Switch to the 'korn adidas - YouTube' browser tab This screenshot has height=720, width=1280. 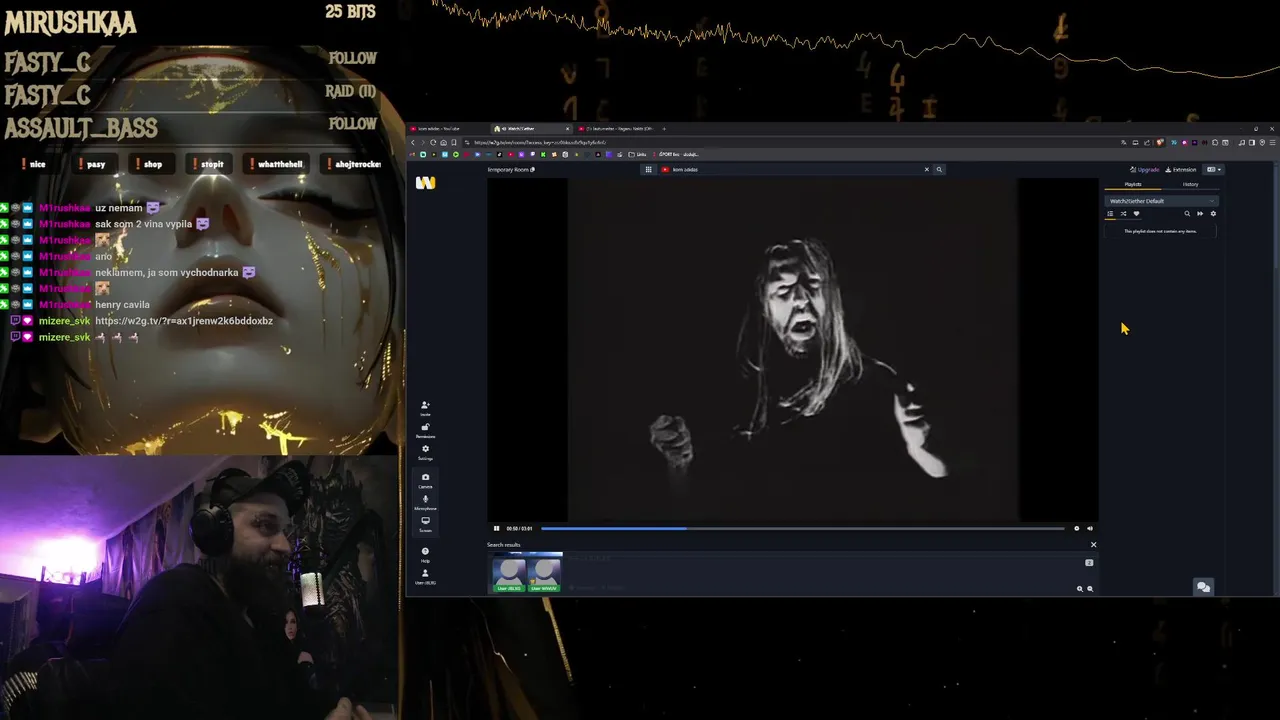click(x=447, y=129)
